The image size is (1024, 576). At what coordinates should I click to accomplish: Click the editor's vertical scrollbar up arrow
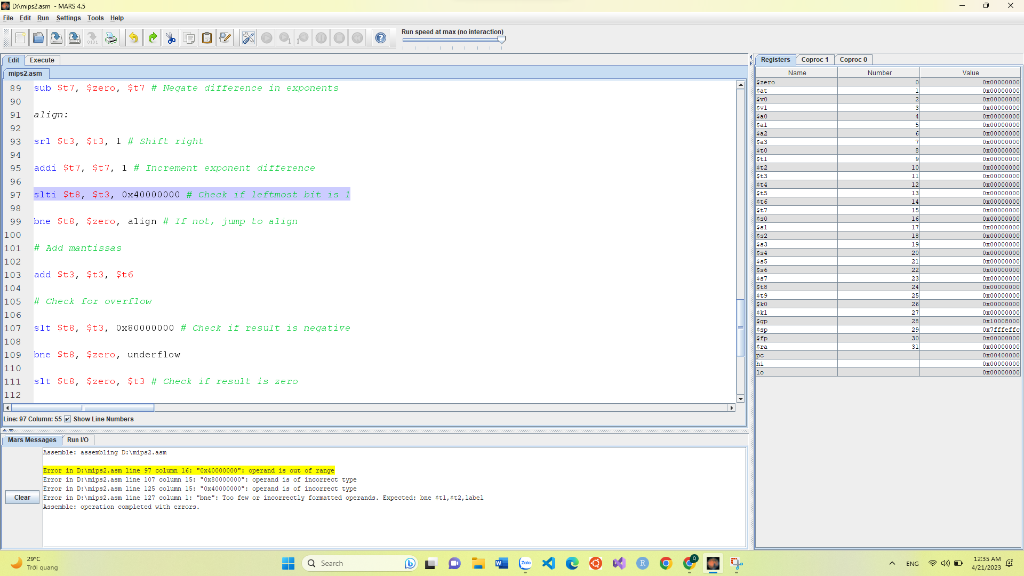click(x=740, y=85)
